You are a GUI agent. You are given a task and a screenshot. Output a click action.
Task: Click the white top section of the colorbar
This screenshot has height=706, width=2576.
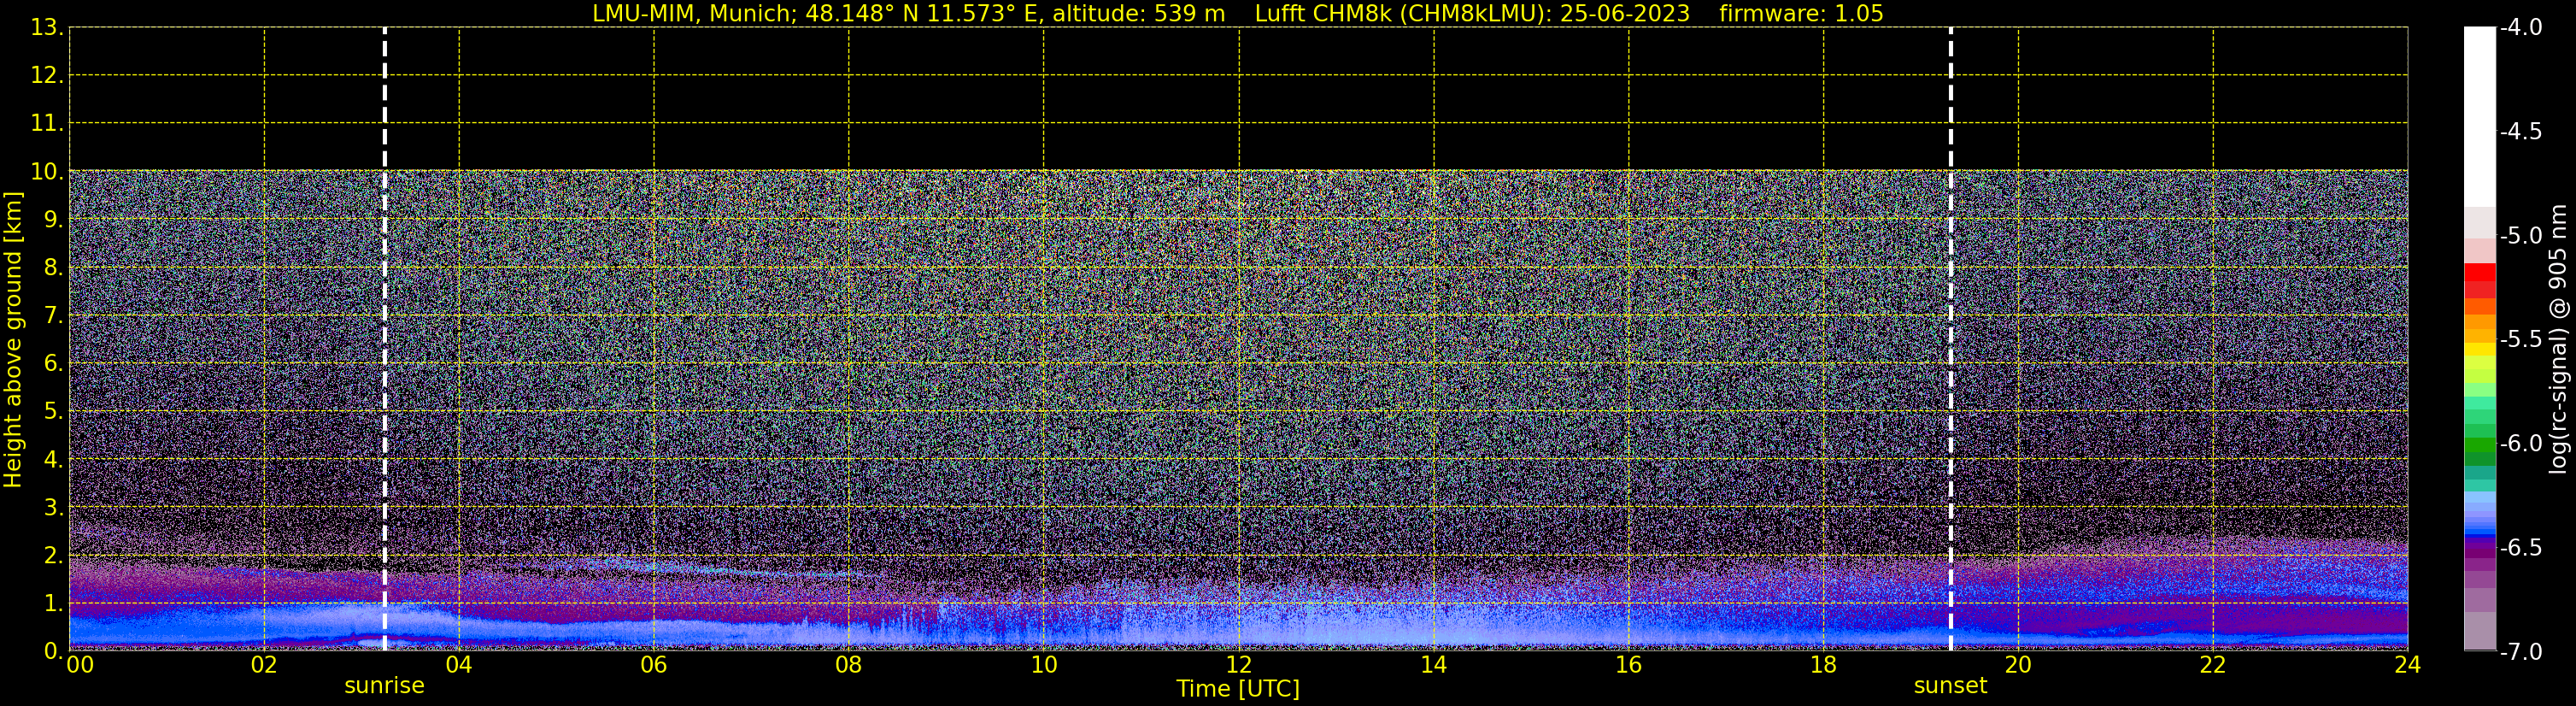tap(2480, 117)
